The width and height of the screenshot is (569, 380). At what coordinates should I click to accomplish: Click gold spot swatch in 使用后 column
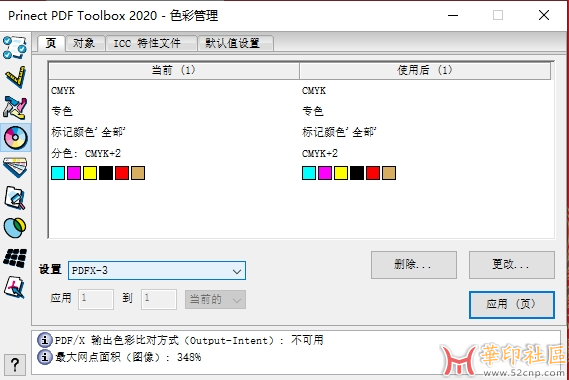389,173
